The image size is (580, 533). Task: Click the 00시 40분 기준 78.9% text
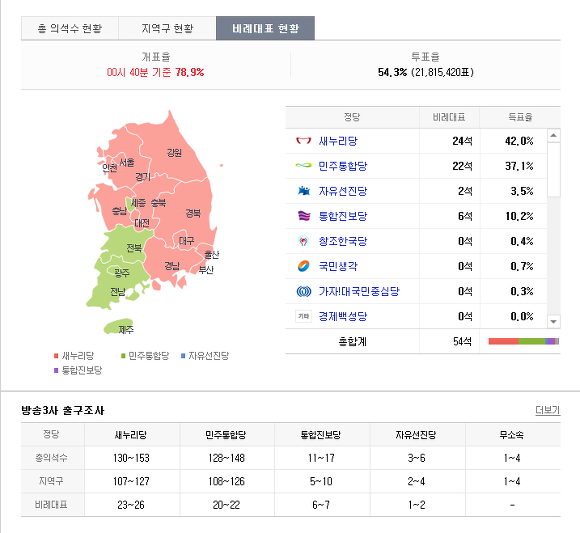pyautogui.click(x=155, y=72)
